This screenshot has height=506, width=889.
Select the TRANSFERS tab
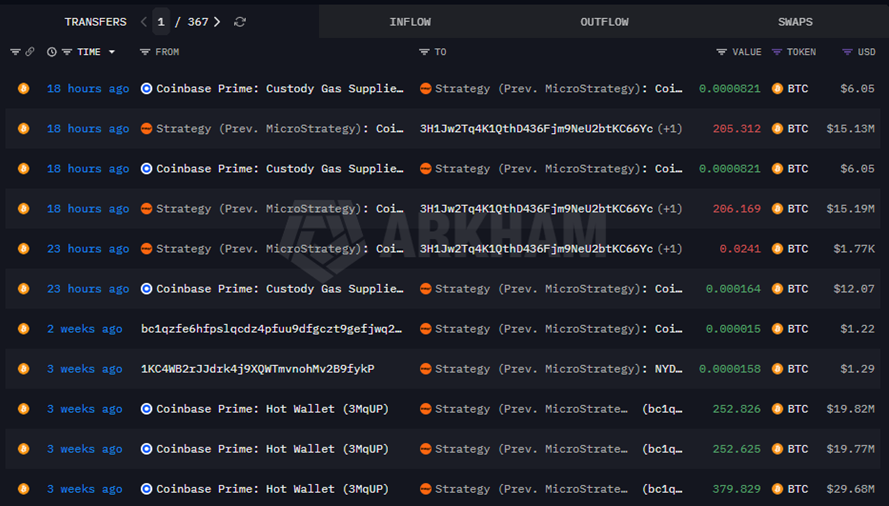95,22
